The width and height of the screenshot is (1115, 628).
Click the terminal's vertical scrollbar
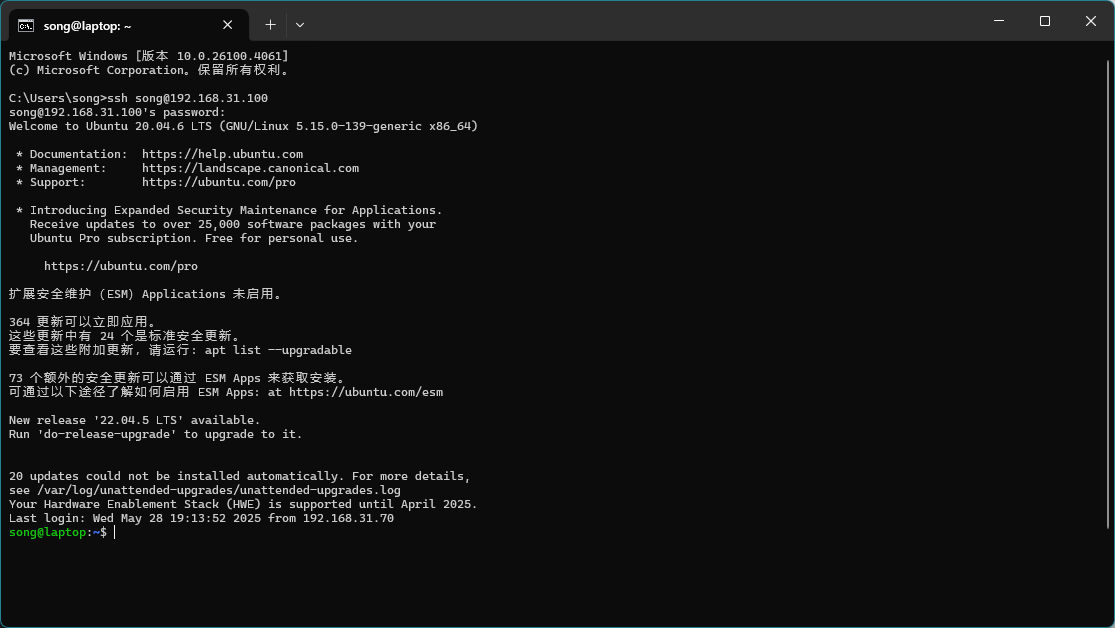(x=1109, y=300)
